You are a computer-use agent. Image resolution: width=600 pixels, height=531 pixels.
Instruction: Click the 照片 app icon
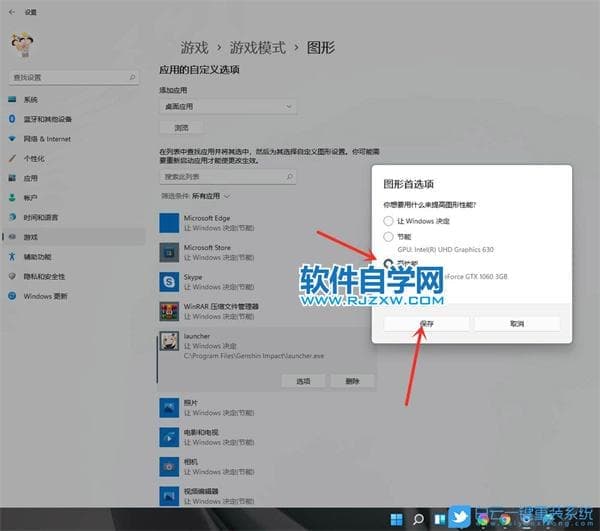(x=169, y=407)
